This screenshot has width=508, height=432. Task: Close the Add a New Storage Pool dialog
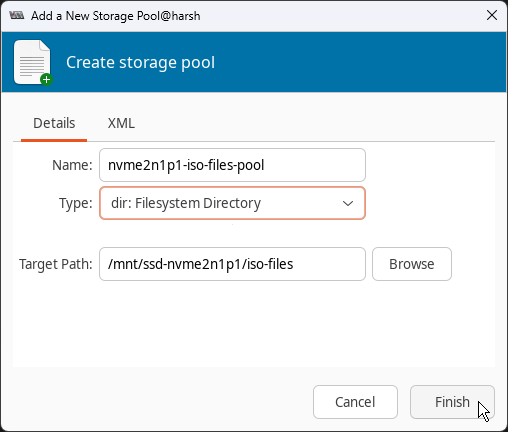click(492, 15)
